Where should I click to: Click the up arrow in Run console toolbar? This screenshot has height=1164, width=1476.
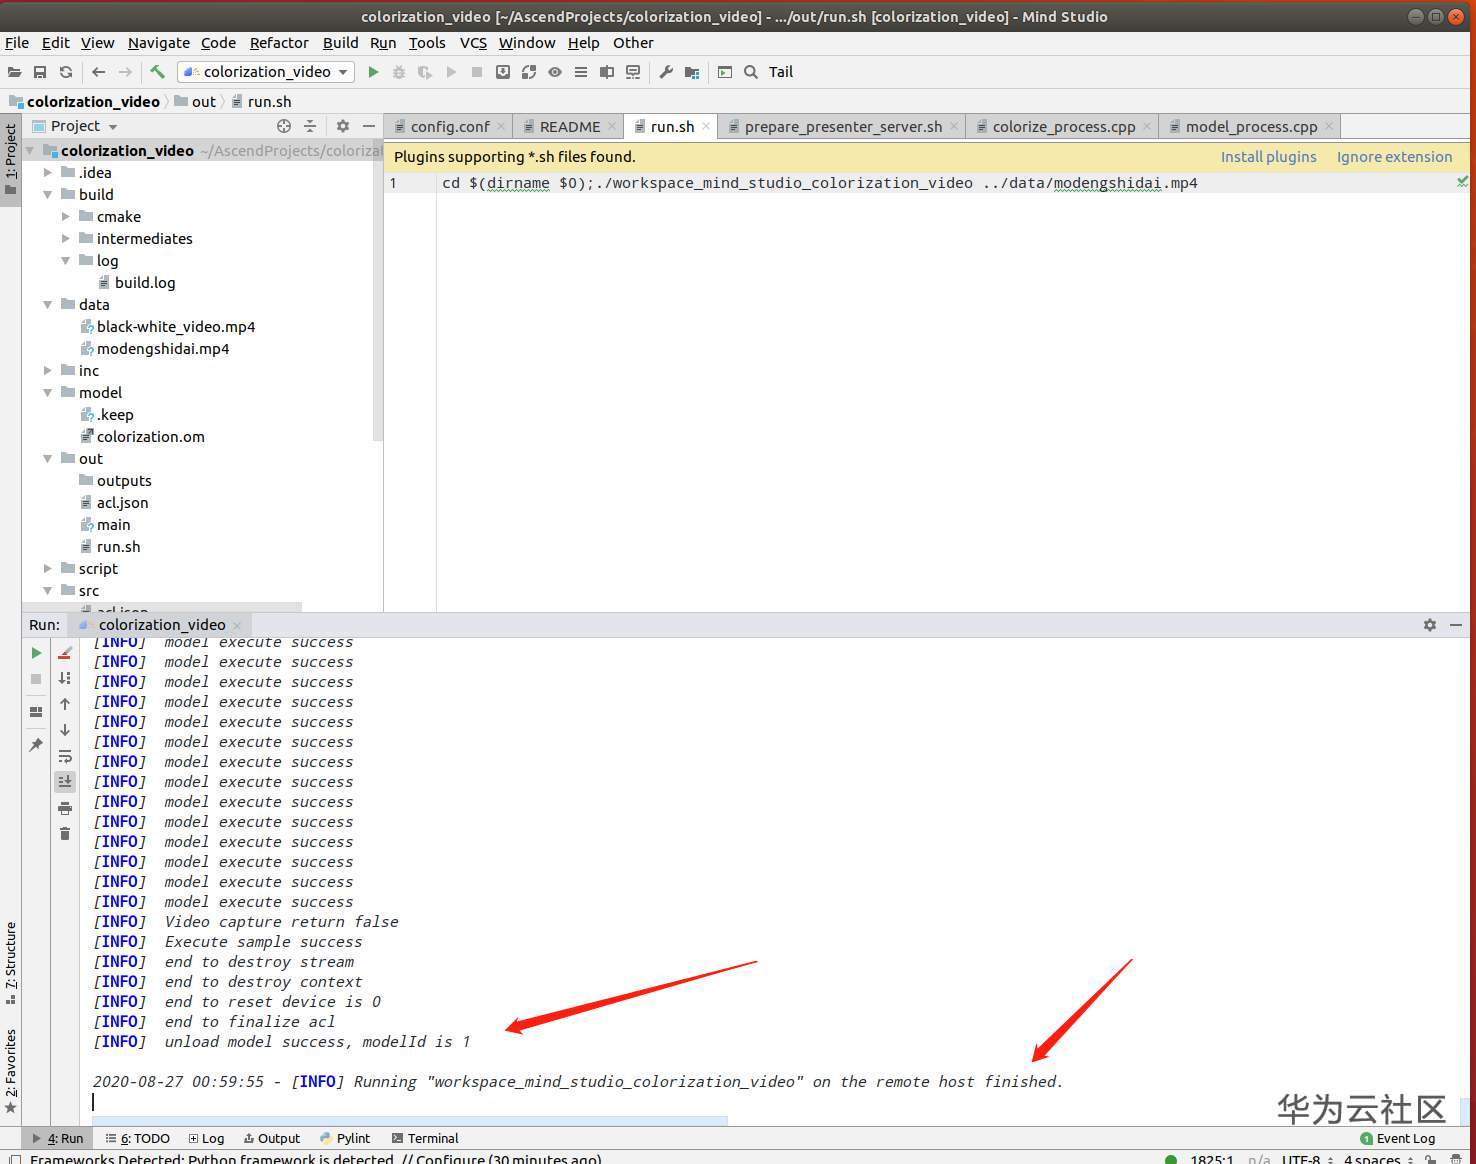[x=65, y=704]
